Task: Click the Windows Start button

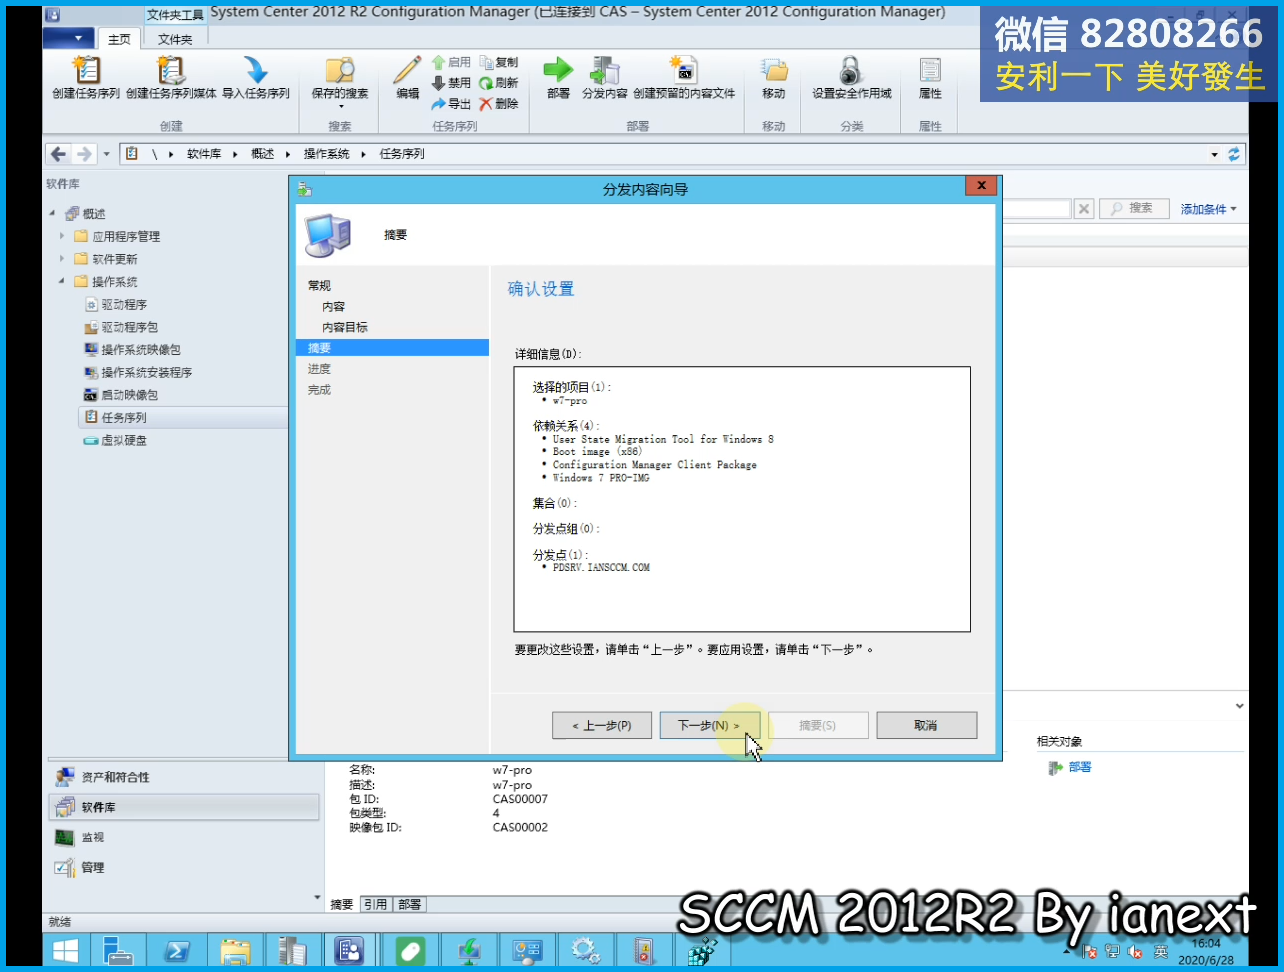Action: point(66,950)
